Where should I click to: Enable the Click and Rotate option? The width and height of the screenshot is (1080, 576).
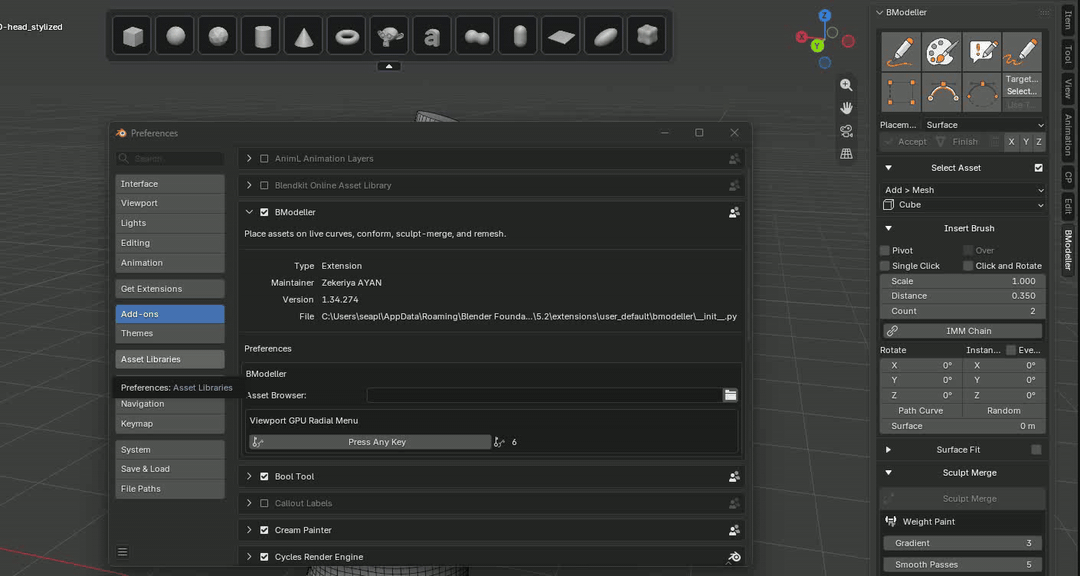pyautogui.click(x=968, y=266)
